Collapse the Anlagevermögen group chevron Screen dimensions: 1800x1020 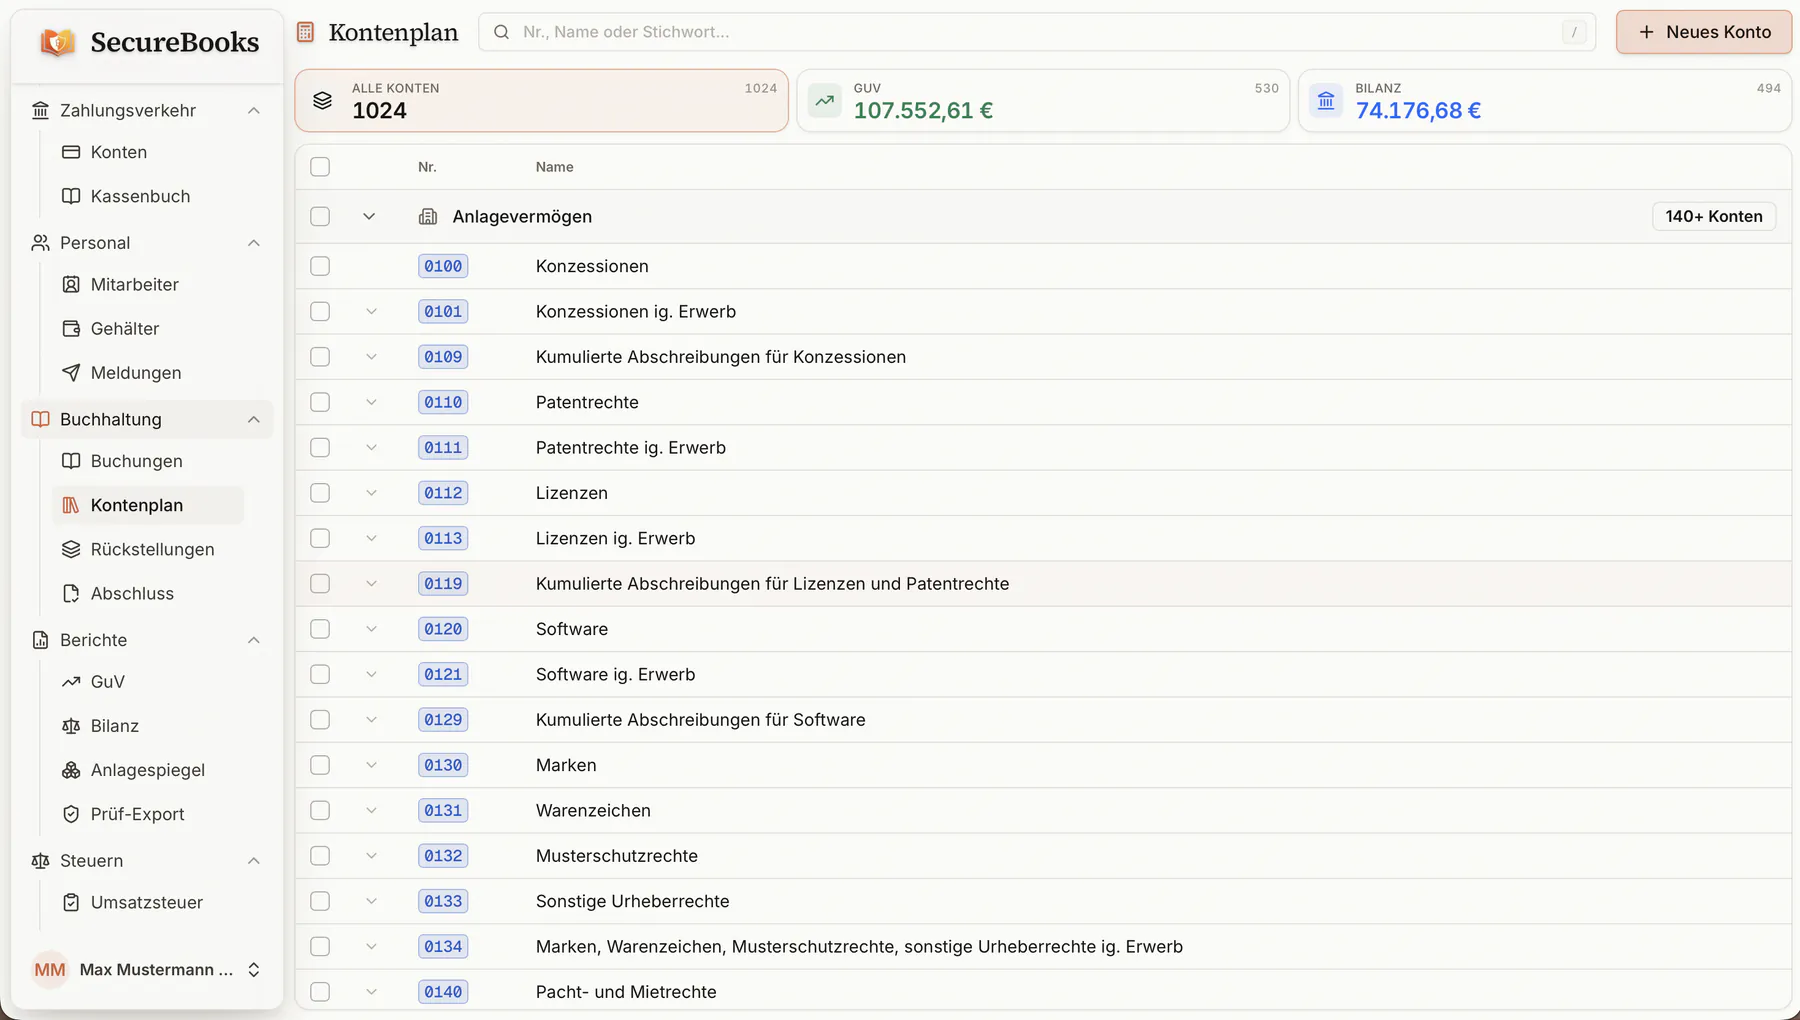(x=369, y=216)
